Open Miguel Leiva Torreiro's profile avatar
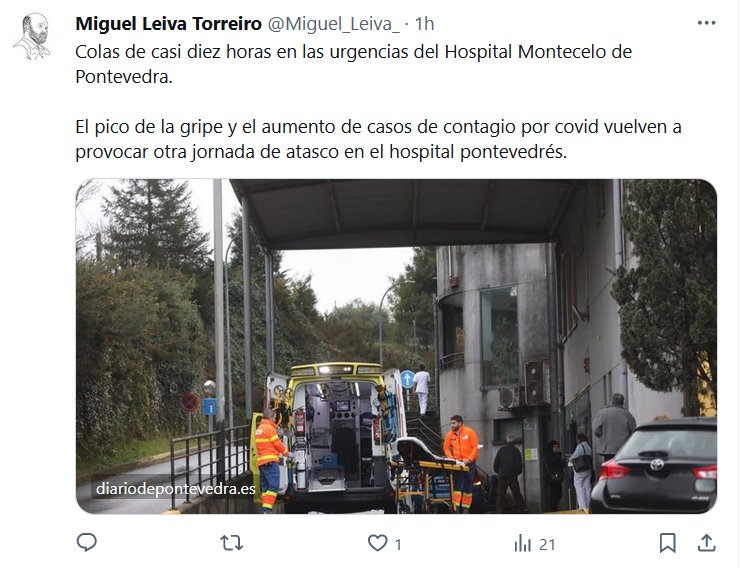Screen dimensions: 740x568 tap(32, 36)
